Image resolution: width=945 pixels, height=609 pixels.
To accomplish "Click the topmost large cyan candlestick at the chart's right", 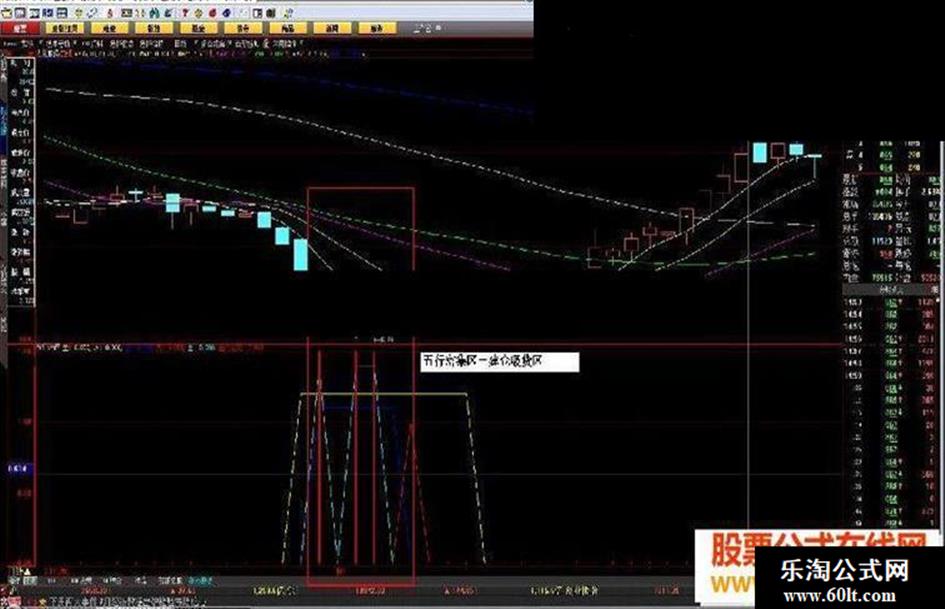I will (x=759, y=153).
